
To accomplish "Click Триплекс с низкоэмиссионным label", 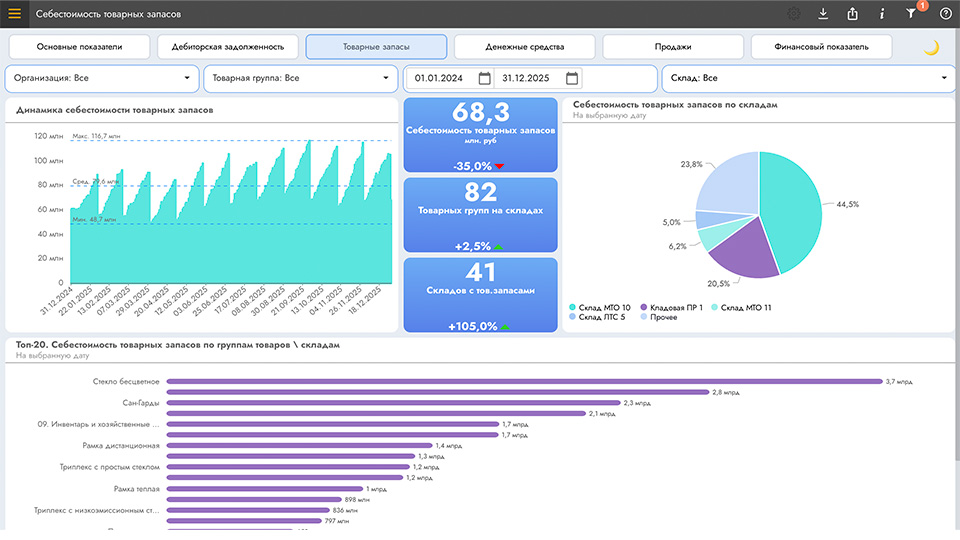I will [x=96, y=510].
